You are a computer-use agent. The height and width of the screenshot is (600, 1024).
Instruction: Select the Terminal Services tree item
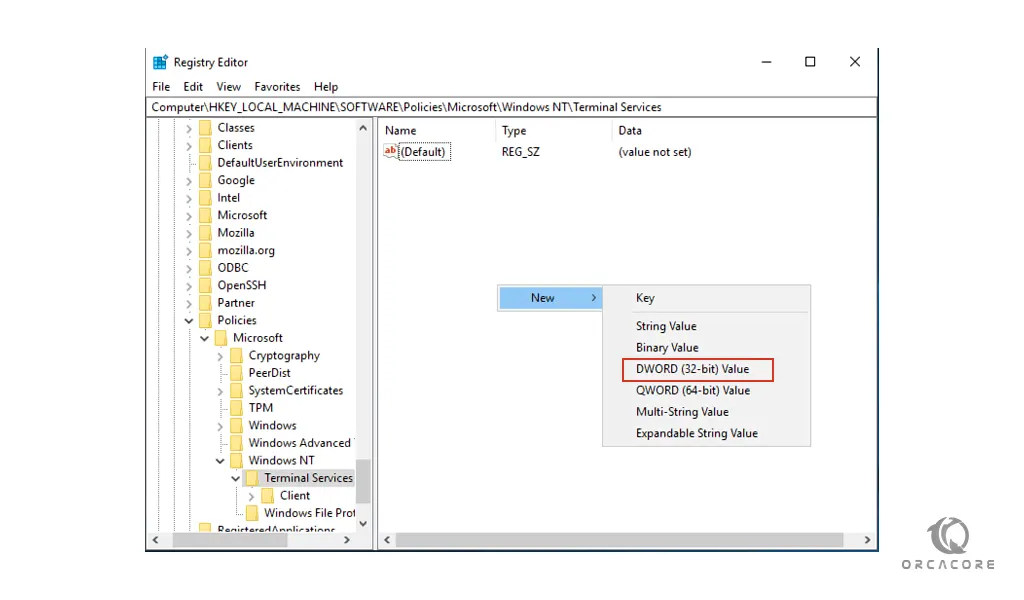click(x=308, y=478)
